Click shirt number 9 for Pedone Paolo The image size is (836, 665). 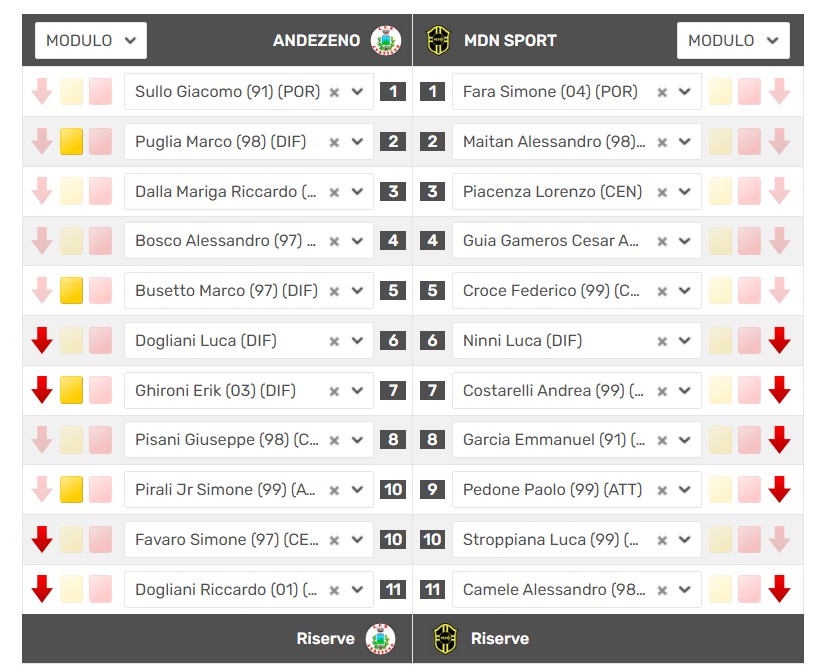pyautogui.click(x=432, y=490)
